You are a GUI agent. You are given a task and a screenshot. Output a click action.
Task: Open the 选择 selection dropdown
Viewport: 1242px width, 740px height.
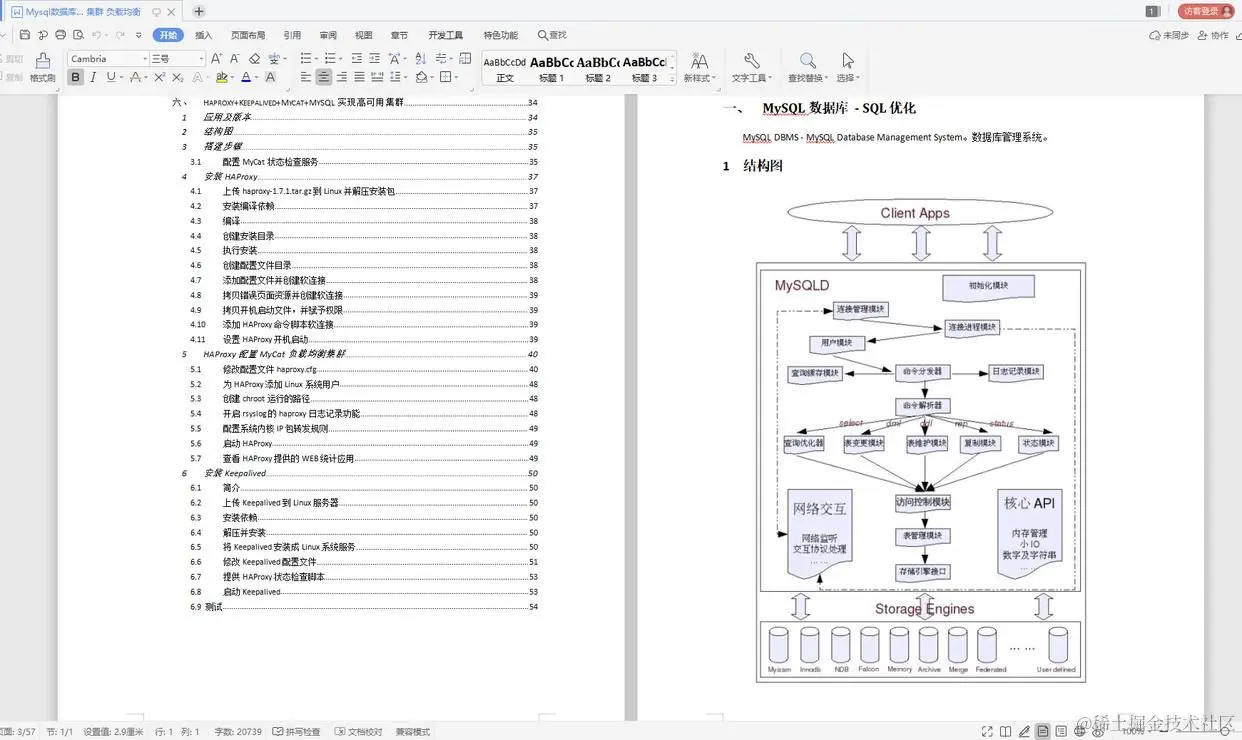848,68
